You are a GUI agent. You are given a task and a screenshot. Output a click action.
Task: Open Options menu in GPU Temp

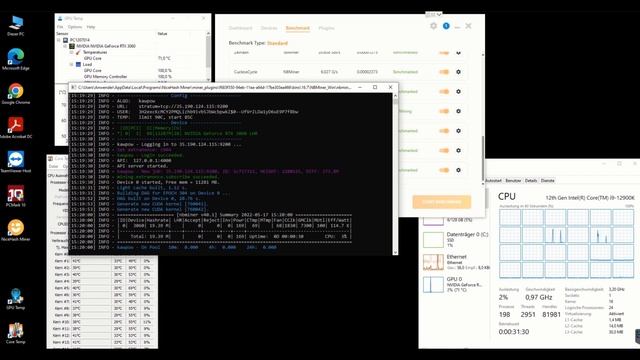point(75,27)
